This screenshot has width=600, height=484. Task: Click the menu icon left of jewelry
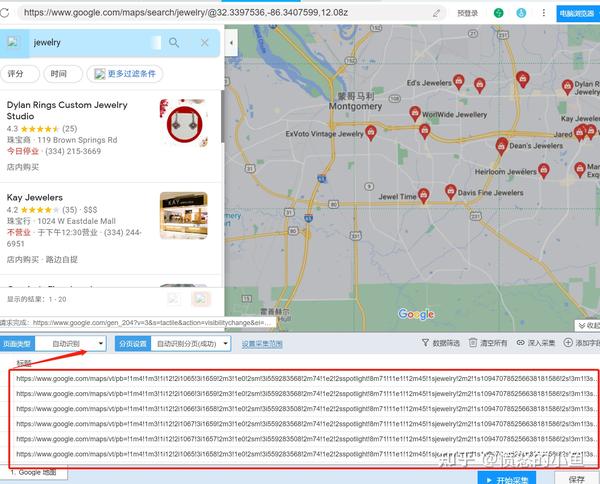tap(13, 42)
